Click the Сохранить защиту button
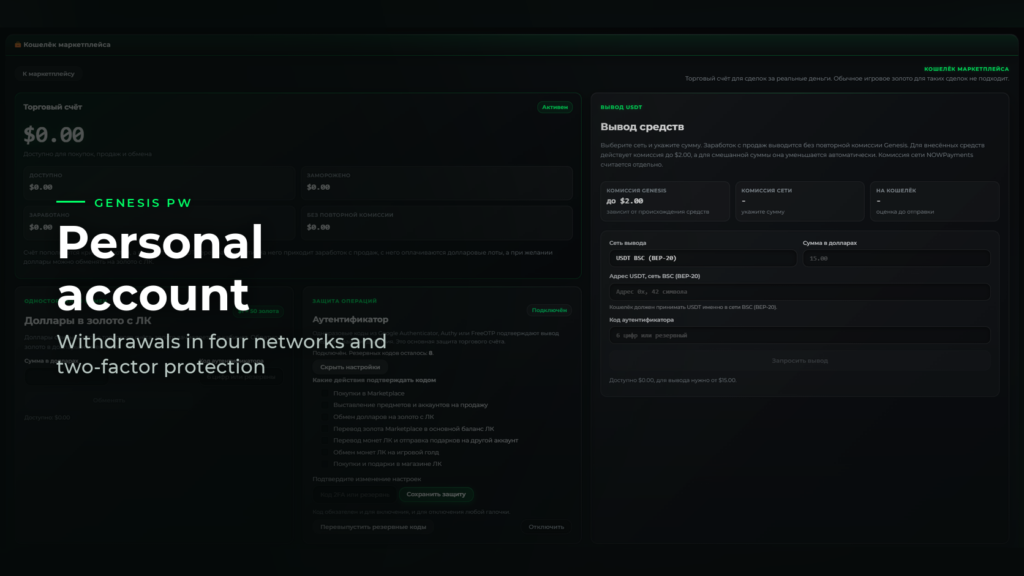The height and width of the screenshot is (576, 1024). click(436, 494)
